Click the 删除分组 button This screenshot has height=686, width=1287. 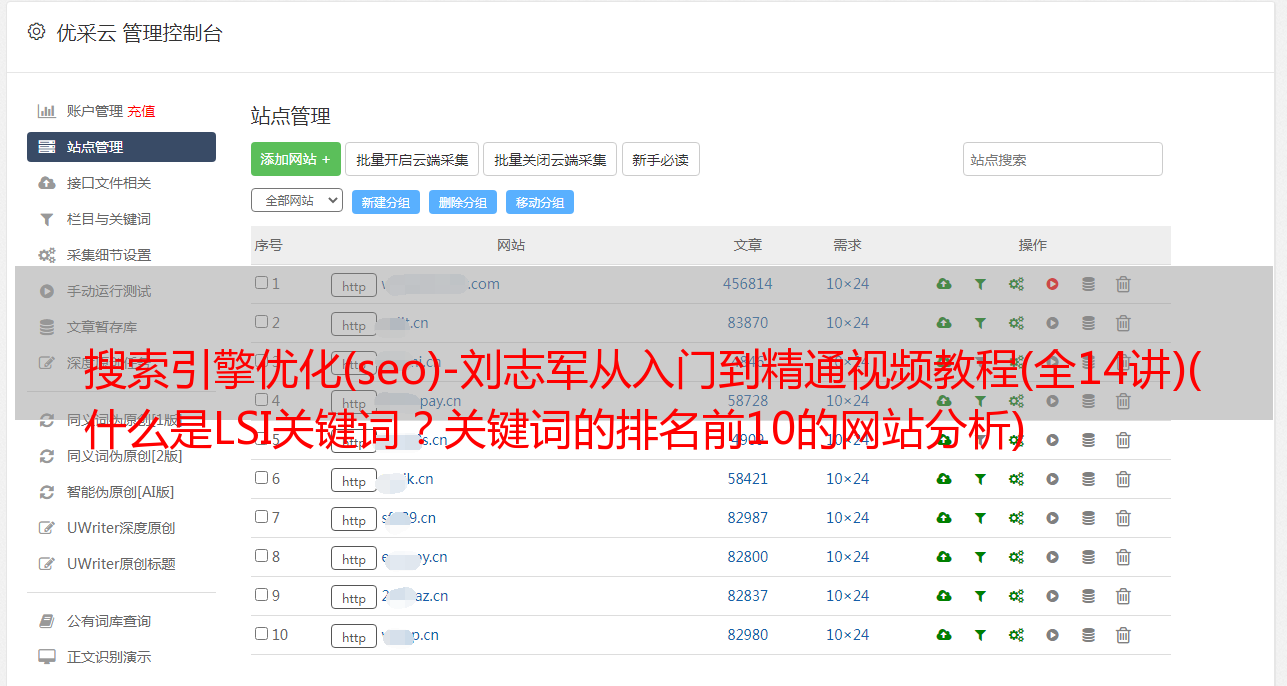click(x=463, y=202)
